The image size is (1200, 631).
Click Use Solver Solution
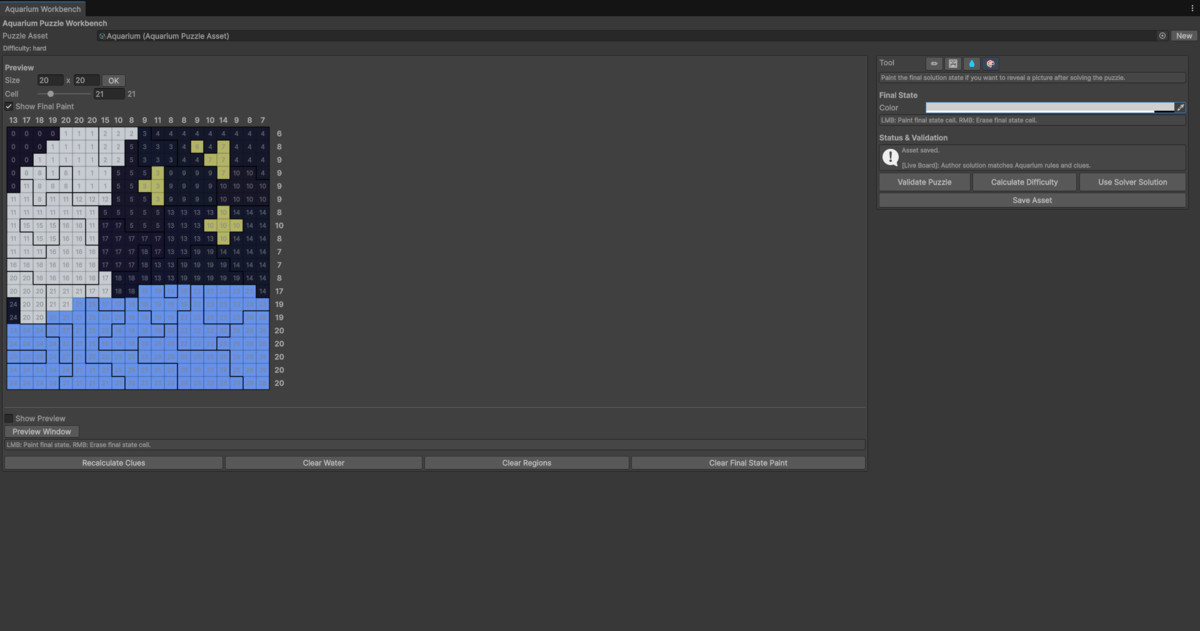coord(1133,182)
